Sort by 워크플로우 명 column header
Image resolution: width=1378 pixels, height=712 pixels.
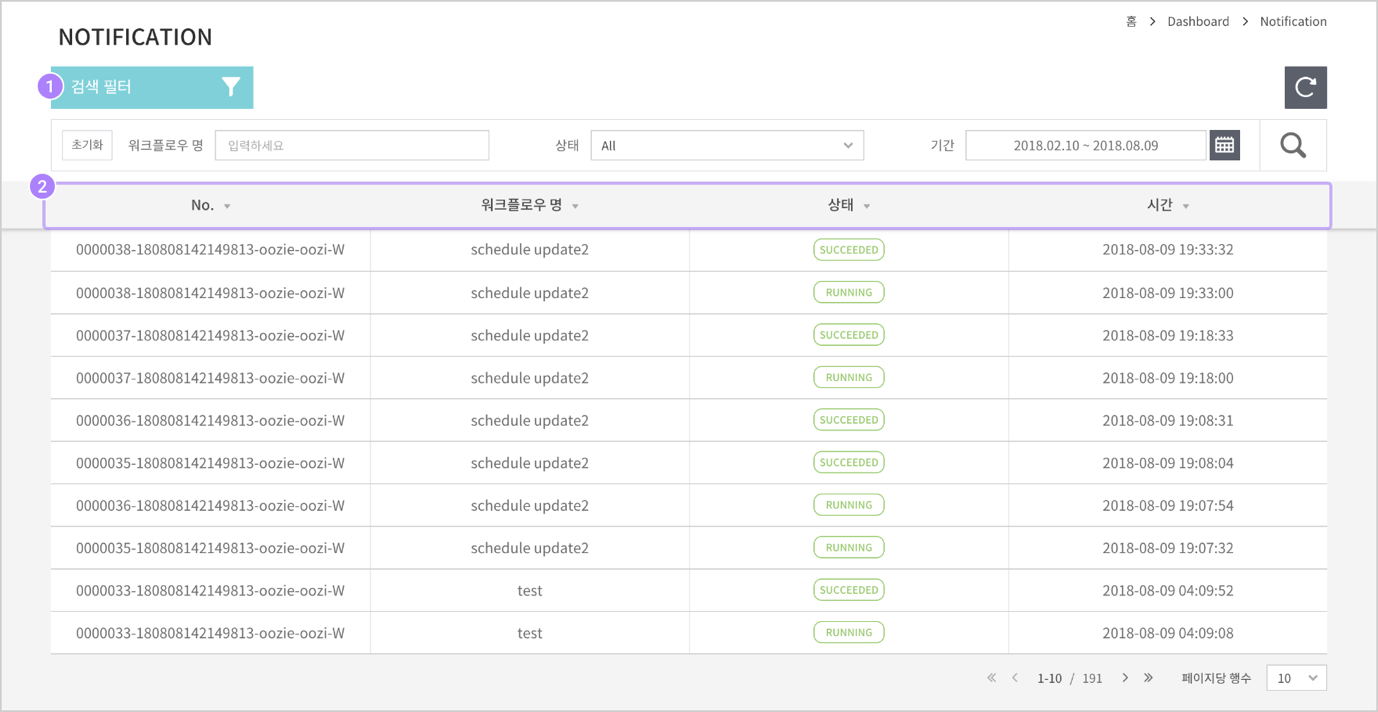click(x=530, y=205)
